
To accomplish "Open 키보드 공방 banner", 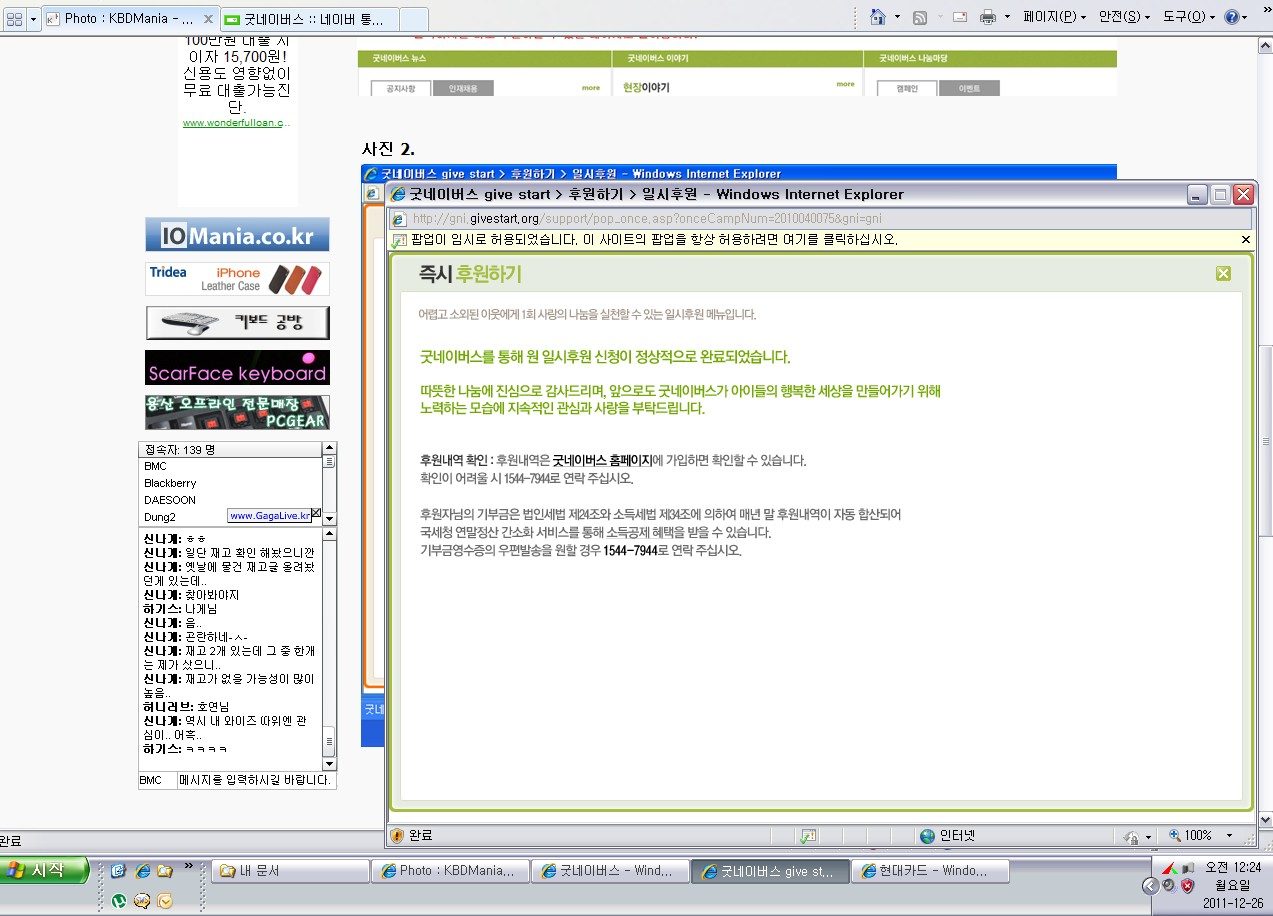I will tap(237, 323).
